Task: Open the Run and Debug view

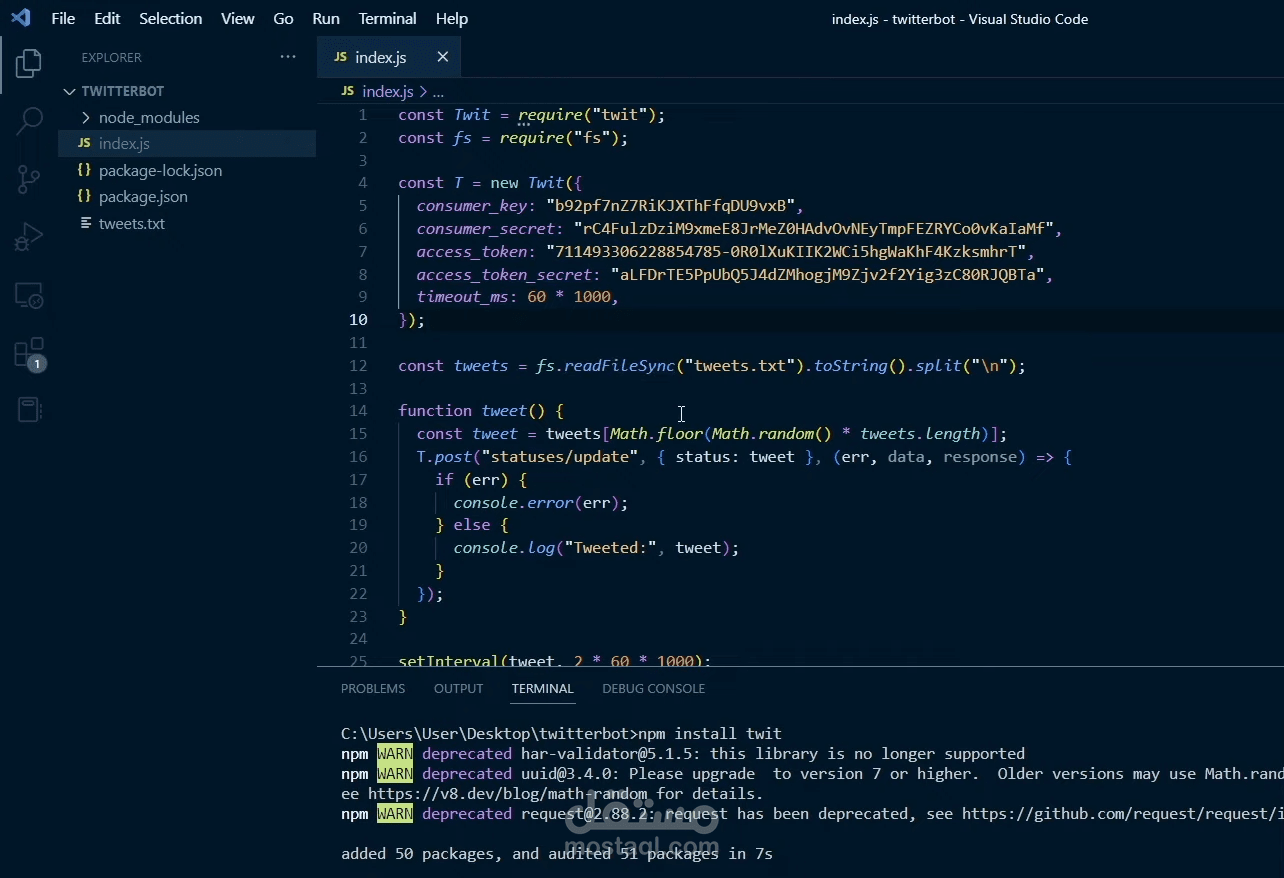Action: point(29,237)
